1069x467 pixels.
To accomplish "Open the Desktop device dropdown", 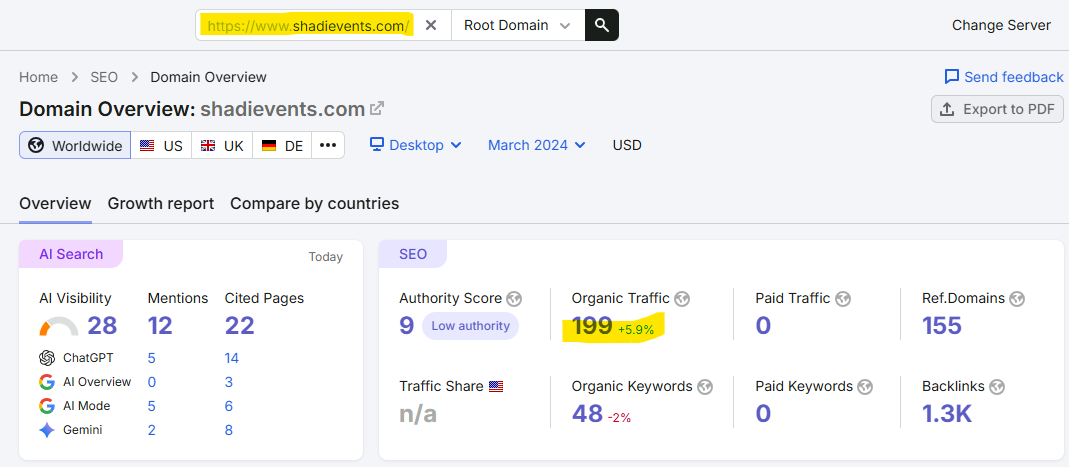I will (416, 145).
